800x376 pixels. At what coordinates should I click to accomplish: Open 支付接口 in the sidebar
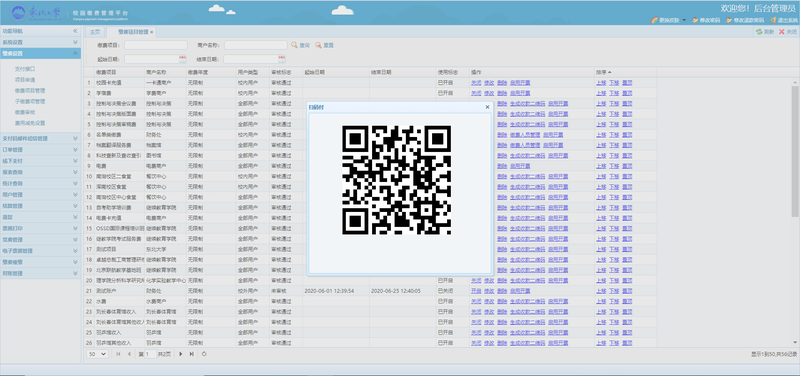pyautogui.click(x=25, y=68)
